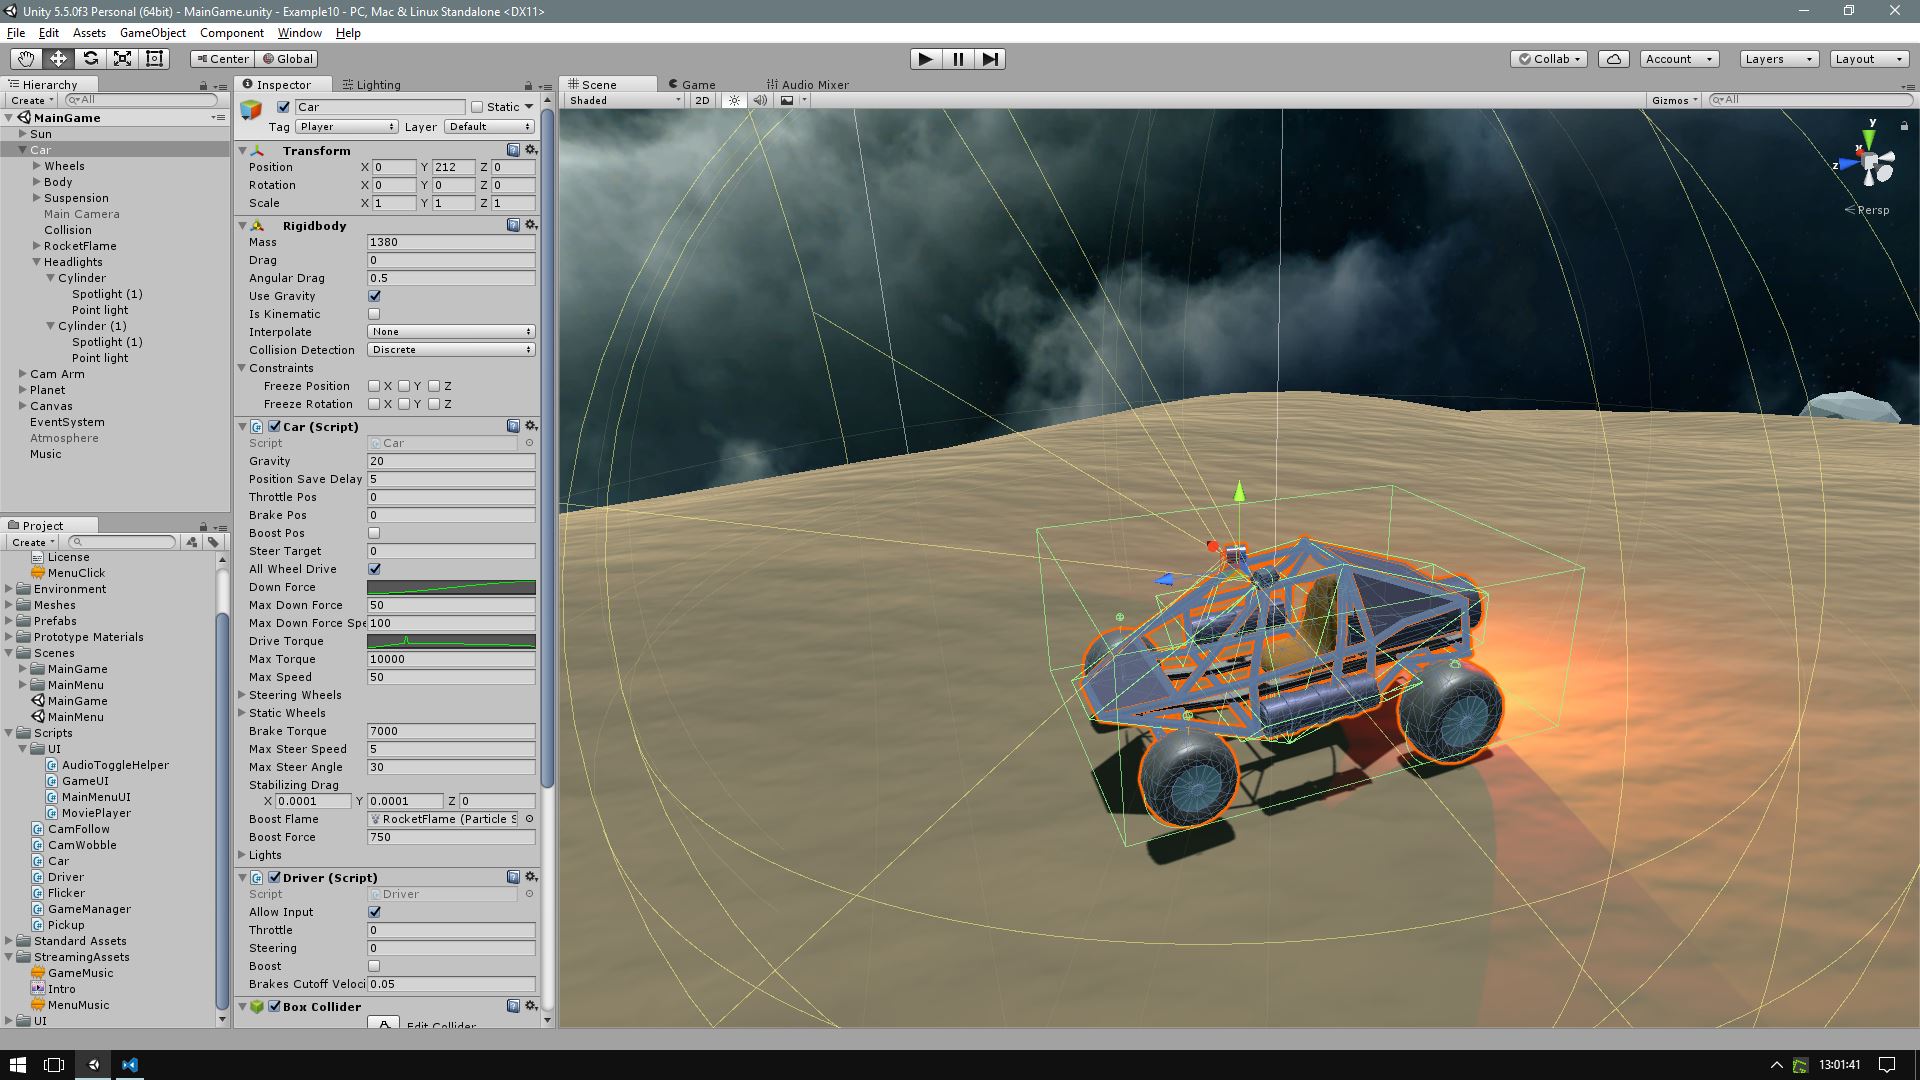Enable the Is Kinematic checkbox
The width and height of the screenshot is (1920, 1080).
pos(374,314)
